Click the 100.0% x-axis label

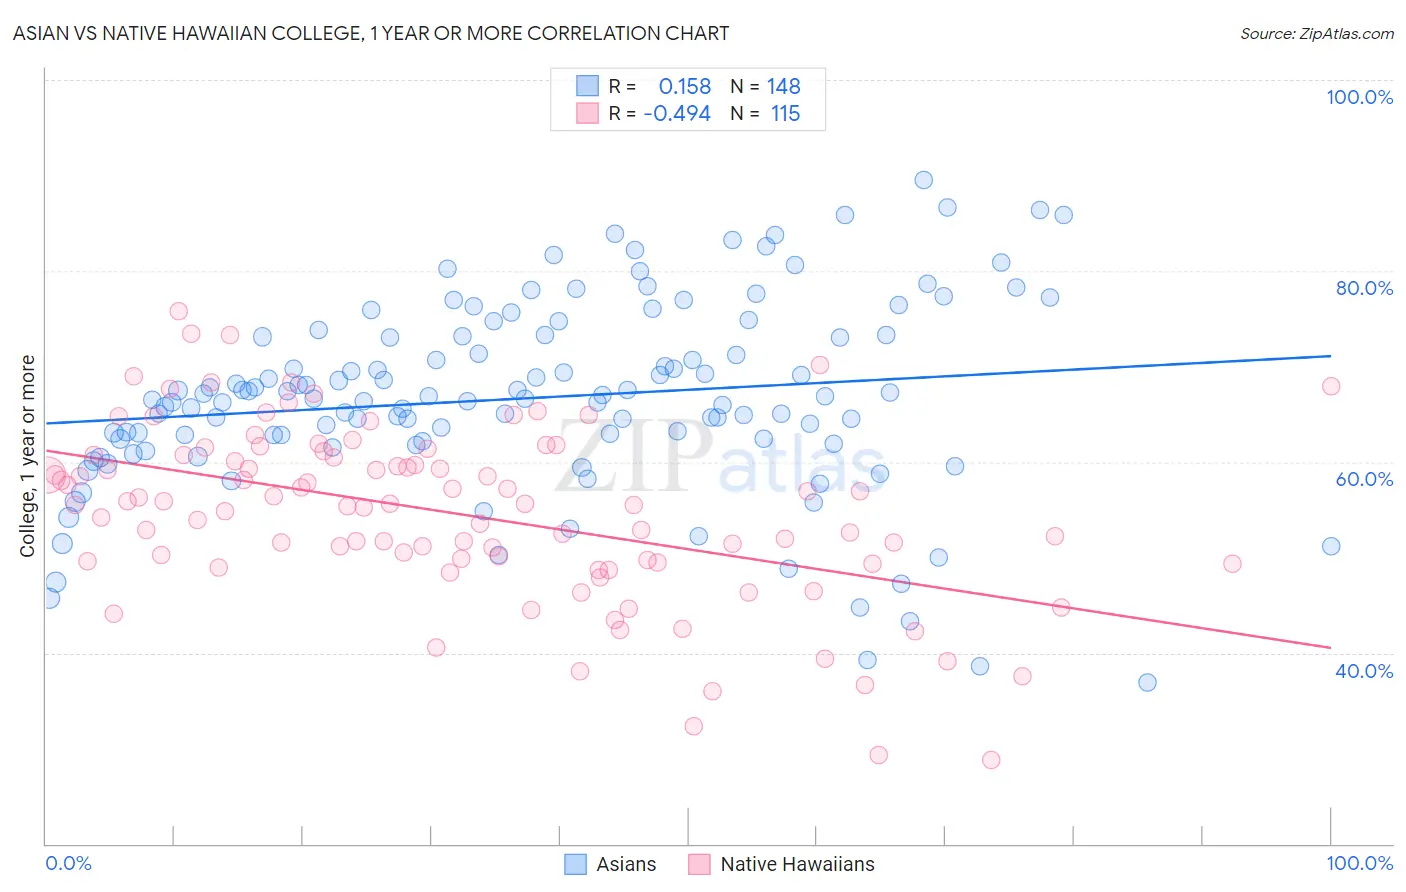pos(1359,863)
